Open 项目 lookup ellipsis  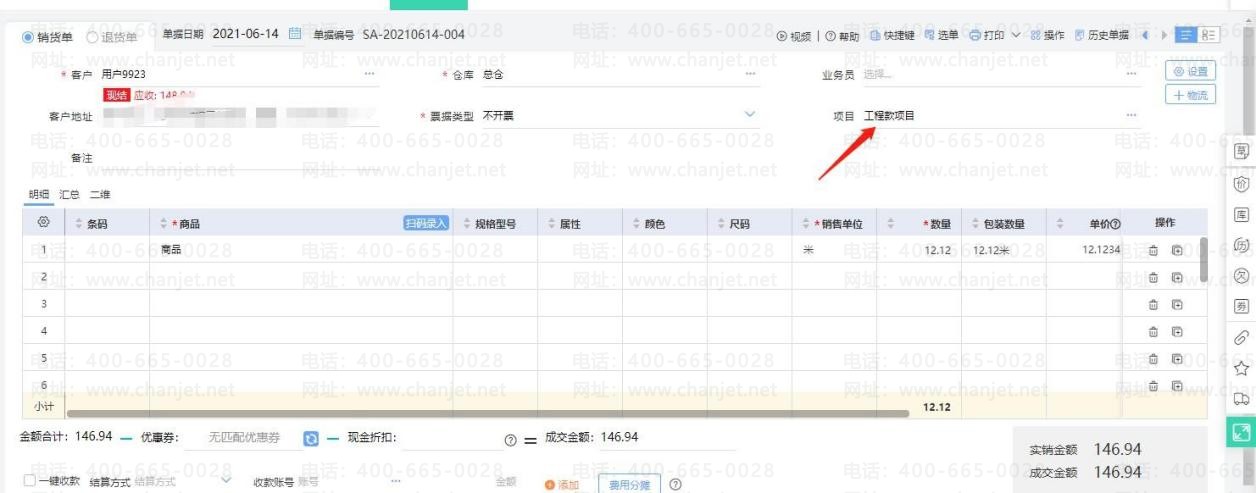click(x=1131, y=115)
